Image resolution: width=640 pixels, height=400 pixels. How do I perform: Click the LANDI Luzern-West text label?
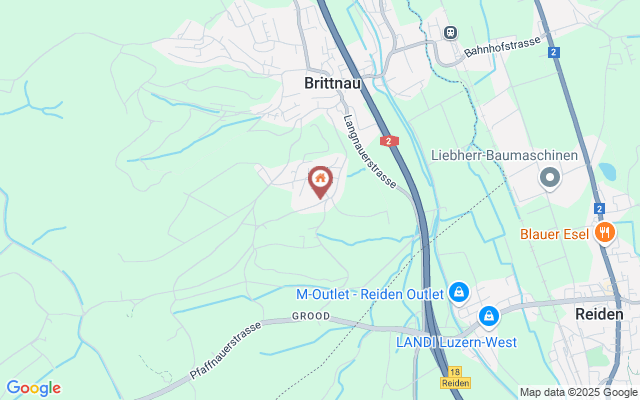tap(456, 342)
